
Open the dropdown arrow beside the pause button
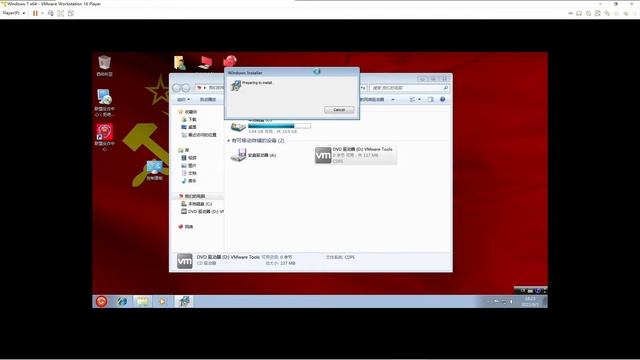(42, 13)
